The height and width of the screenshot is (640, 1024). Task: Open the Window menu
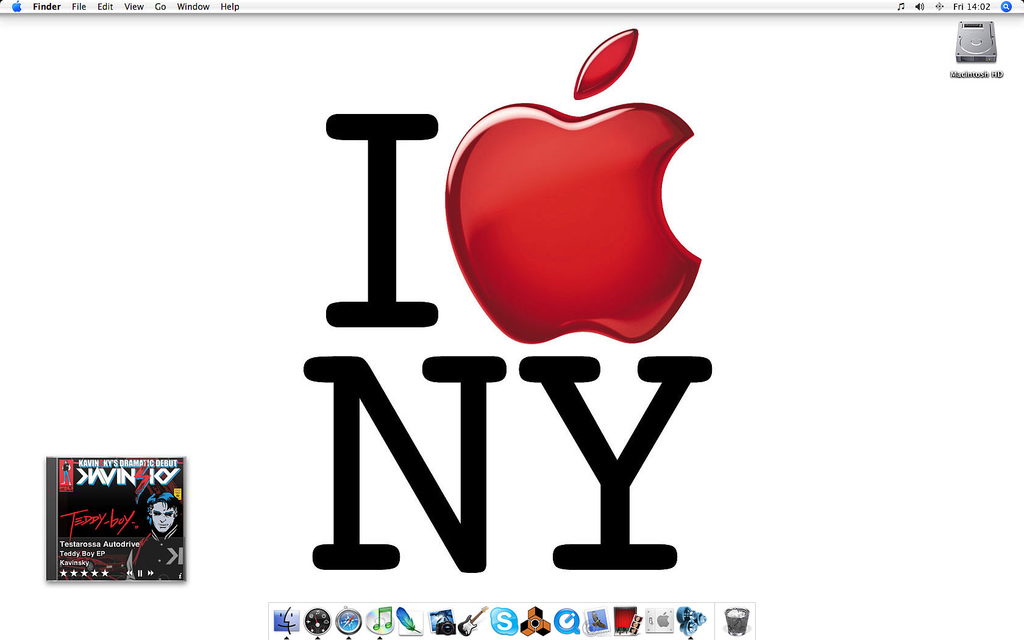coord(193,7)
